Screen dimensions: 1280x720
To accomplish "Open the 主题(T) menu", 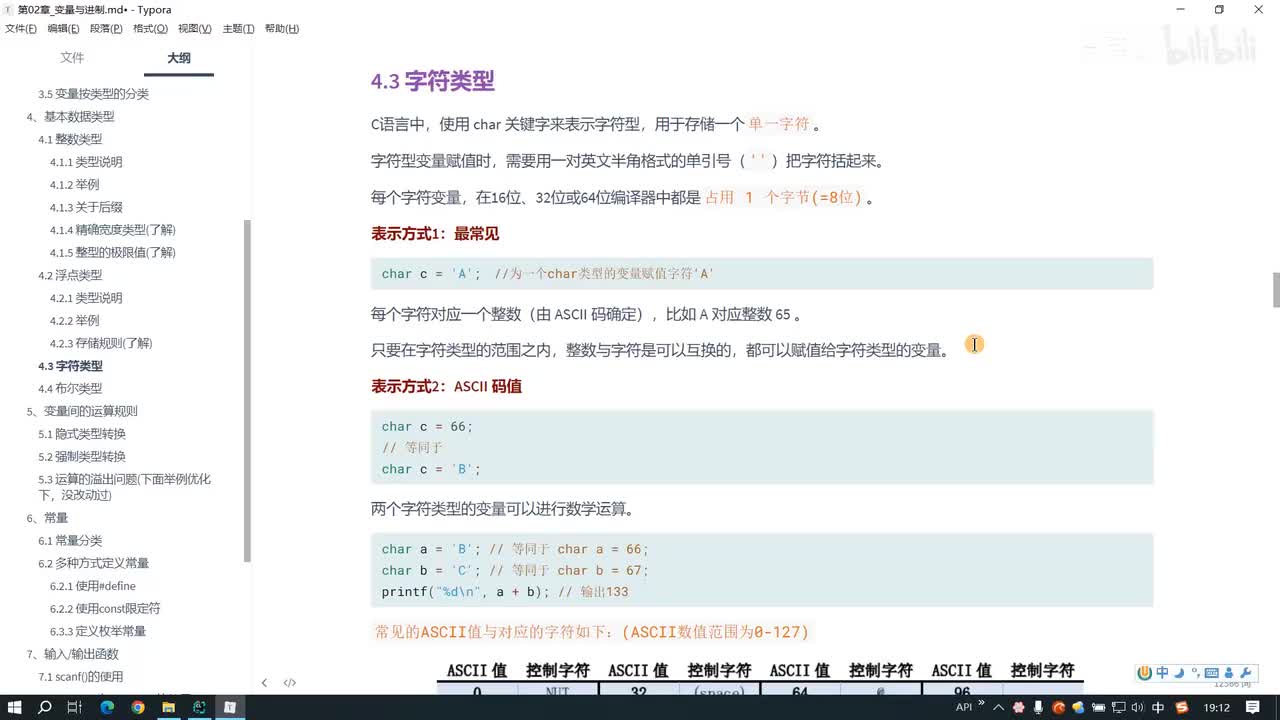I will click(x=238, y=29).
